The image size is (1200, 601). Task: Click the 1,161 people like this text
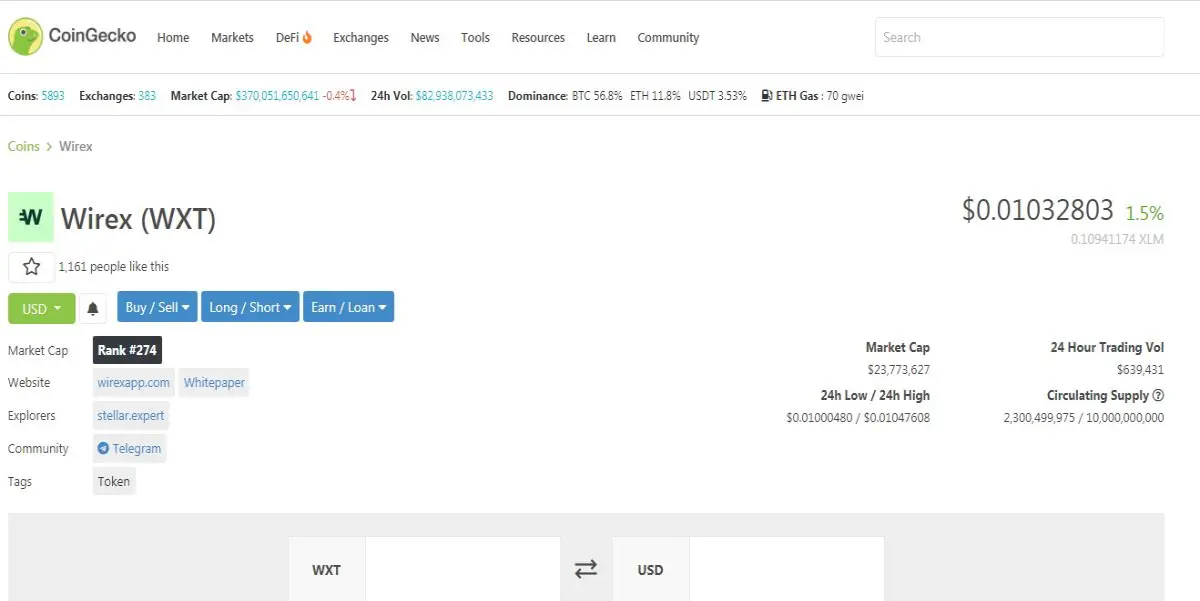click(x=114, y=267)
